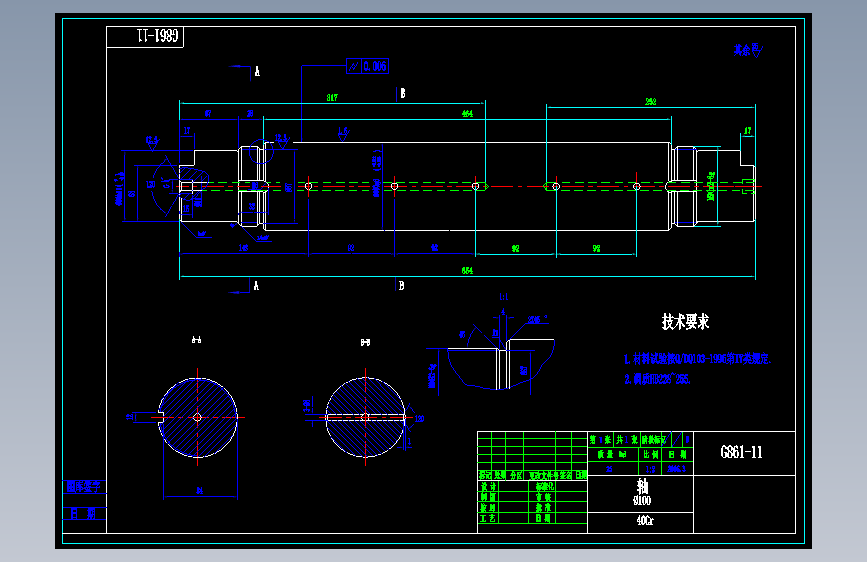Click the 145 bottom dimension
867x562 pixels.
(x=243, y=248)
